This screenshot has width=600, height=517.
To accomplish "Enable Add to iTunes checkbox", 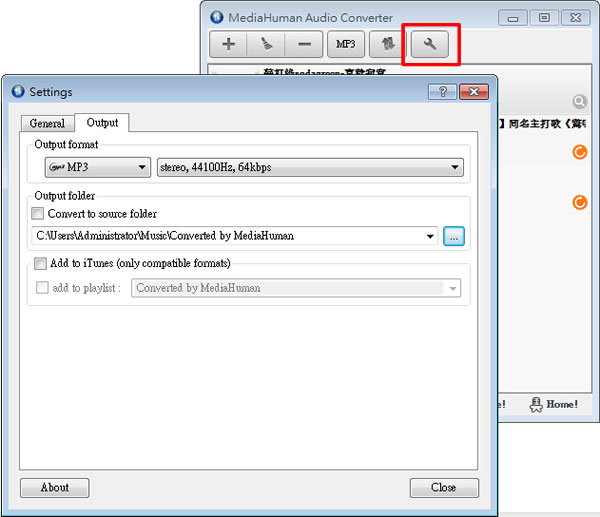I will point(40,263).
